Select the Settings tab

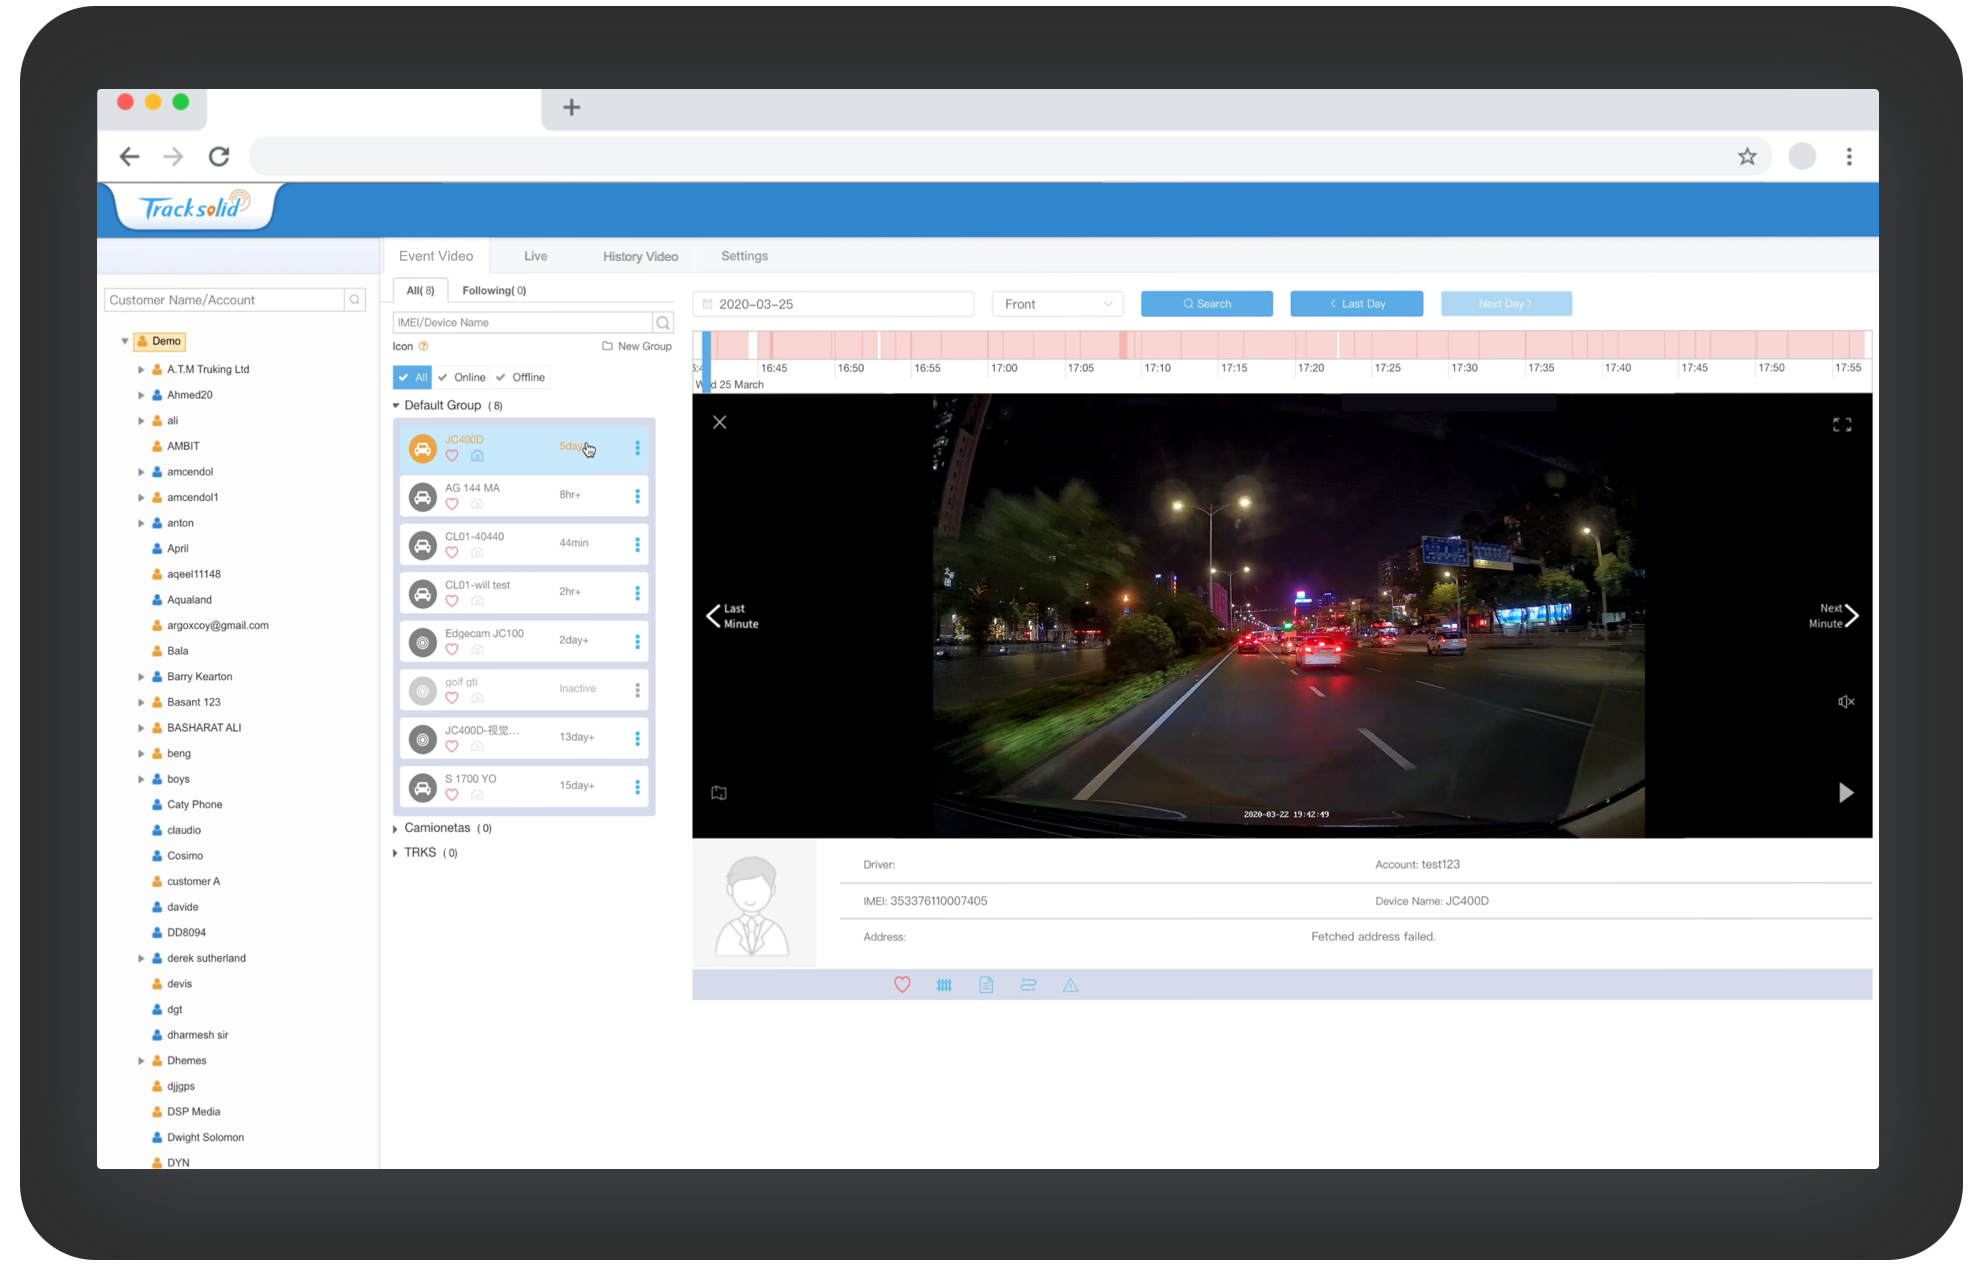pyautogui.click(x=745, y=257)
